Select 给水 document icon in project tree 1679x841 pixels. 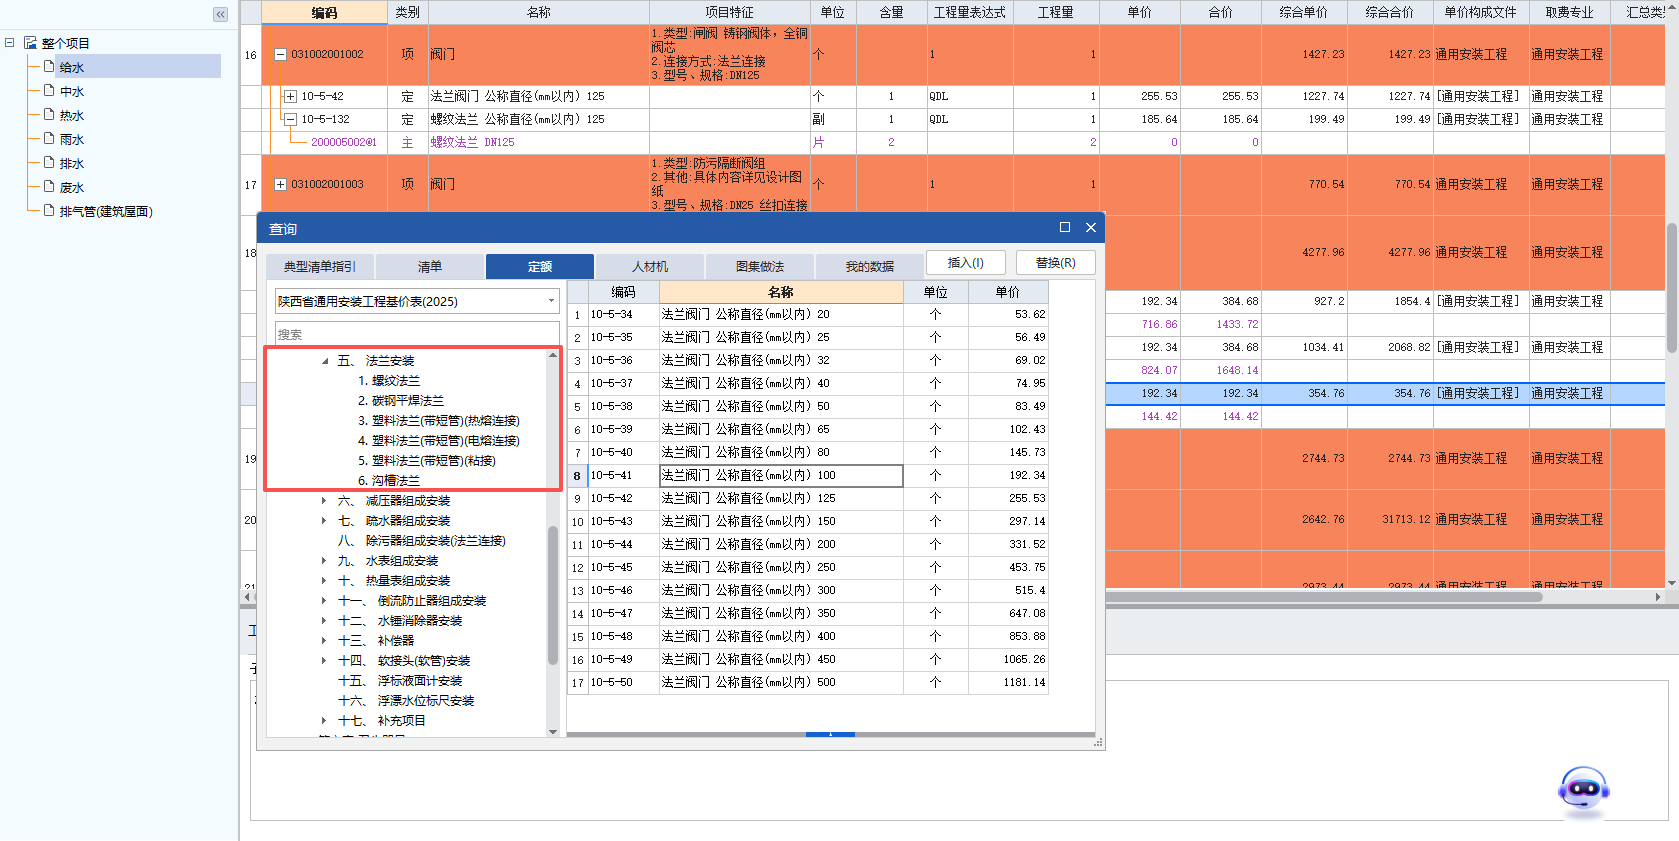click(48, 67)
